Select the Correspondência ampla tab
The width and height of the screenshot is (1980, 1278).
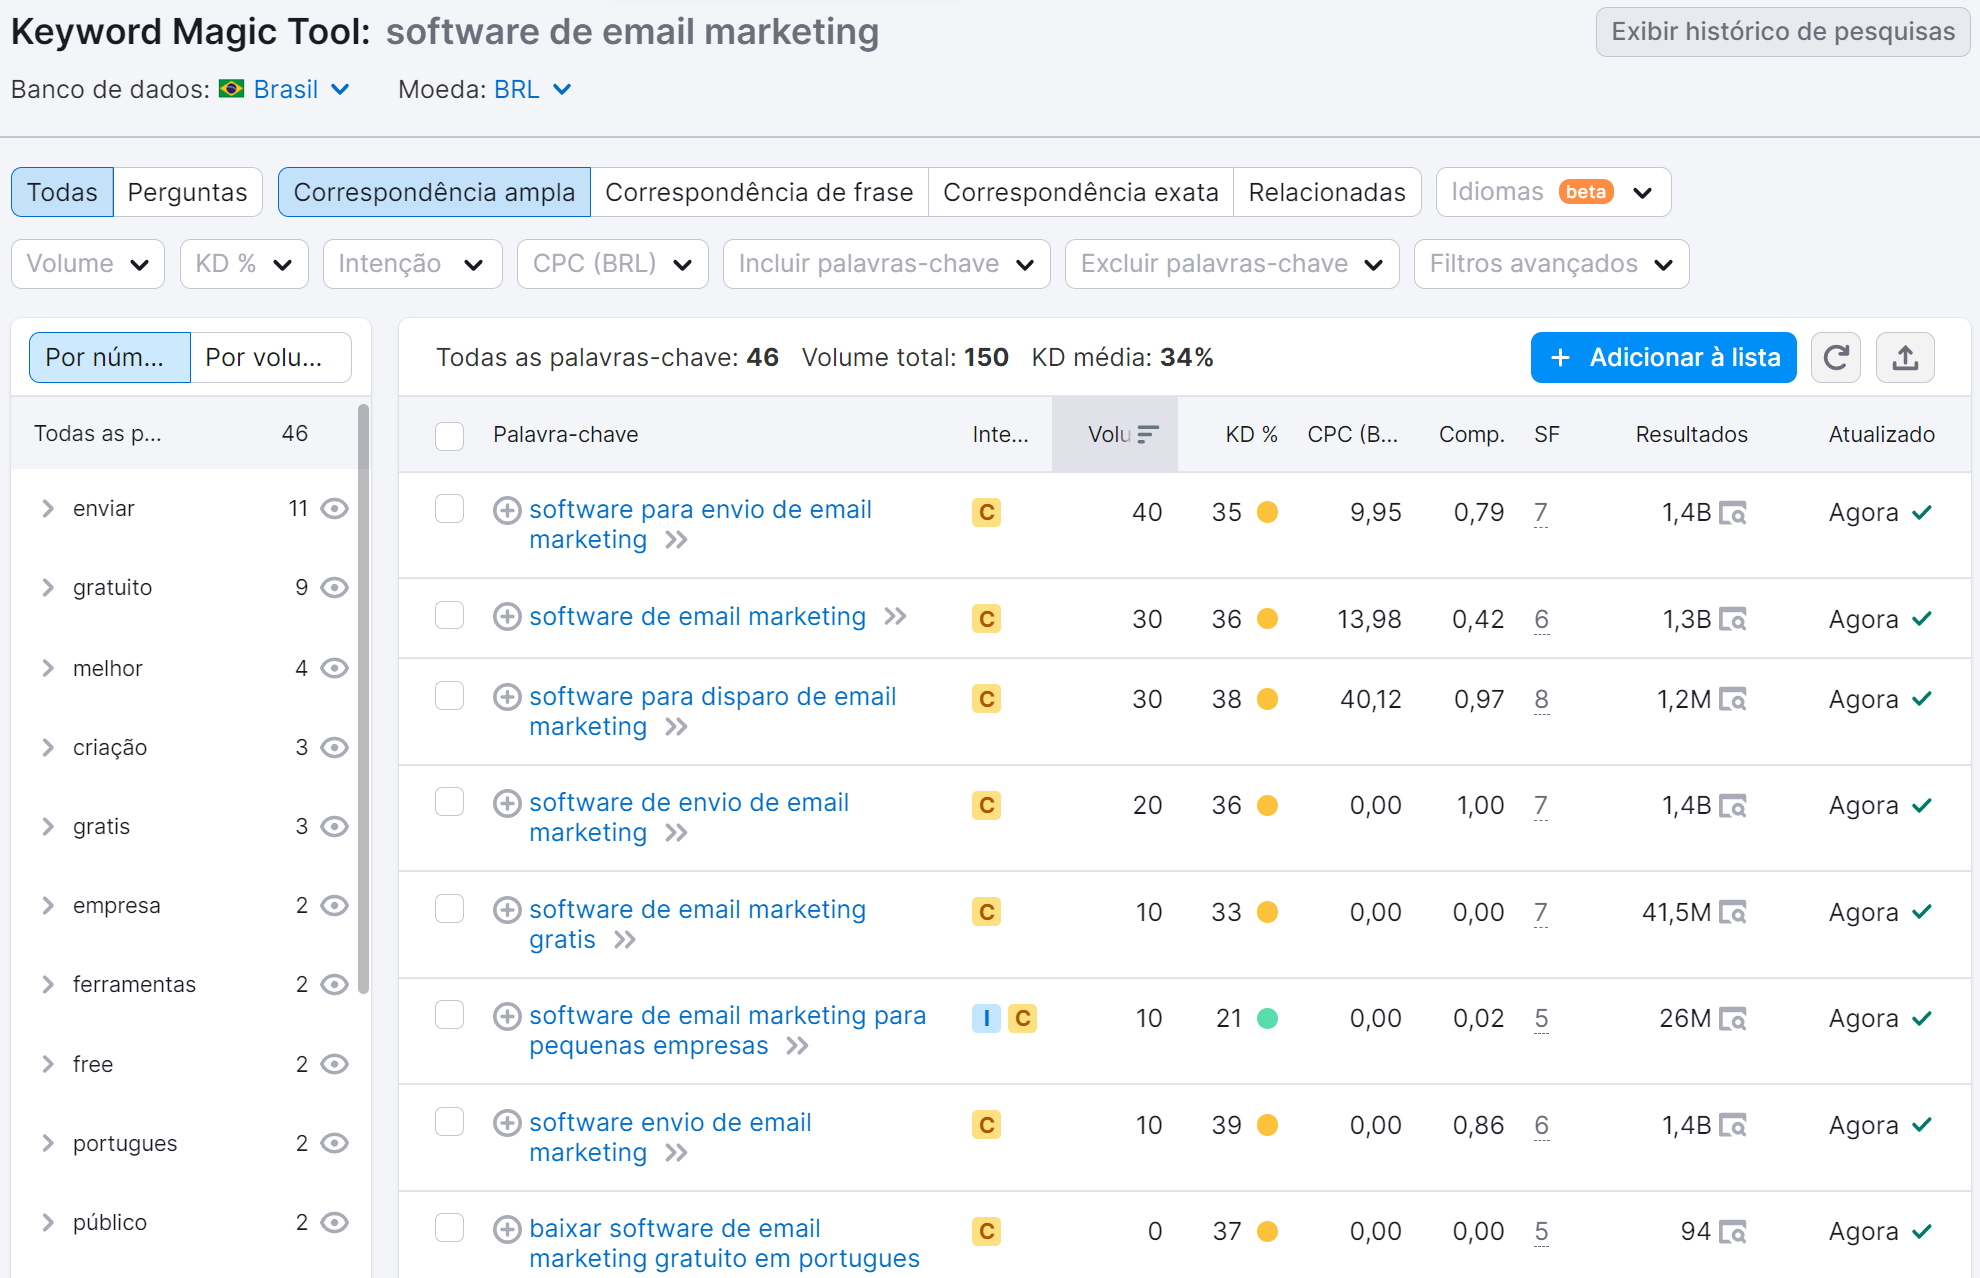432,190
